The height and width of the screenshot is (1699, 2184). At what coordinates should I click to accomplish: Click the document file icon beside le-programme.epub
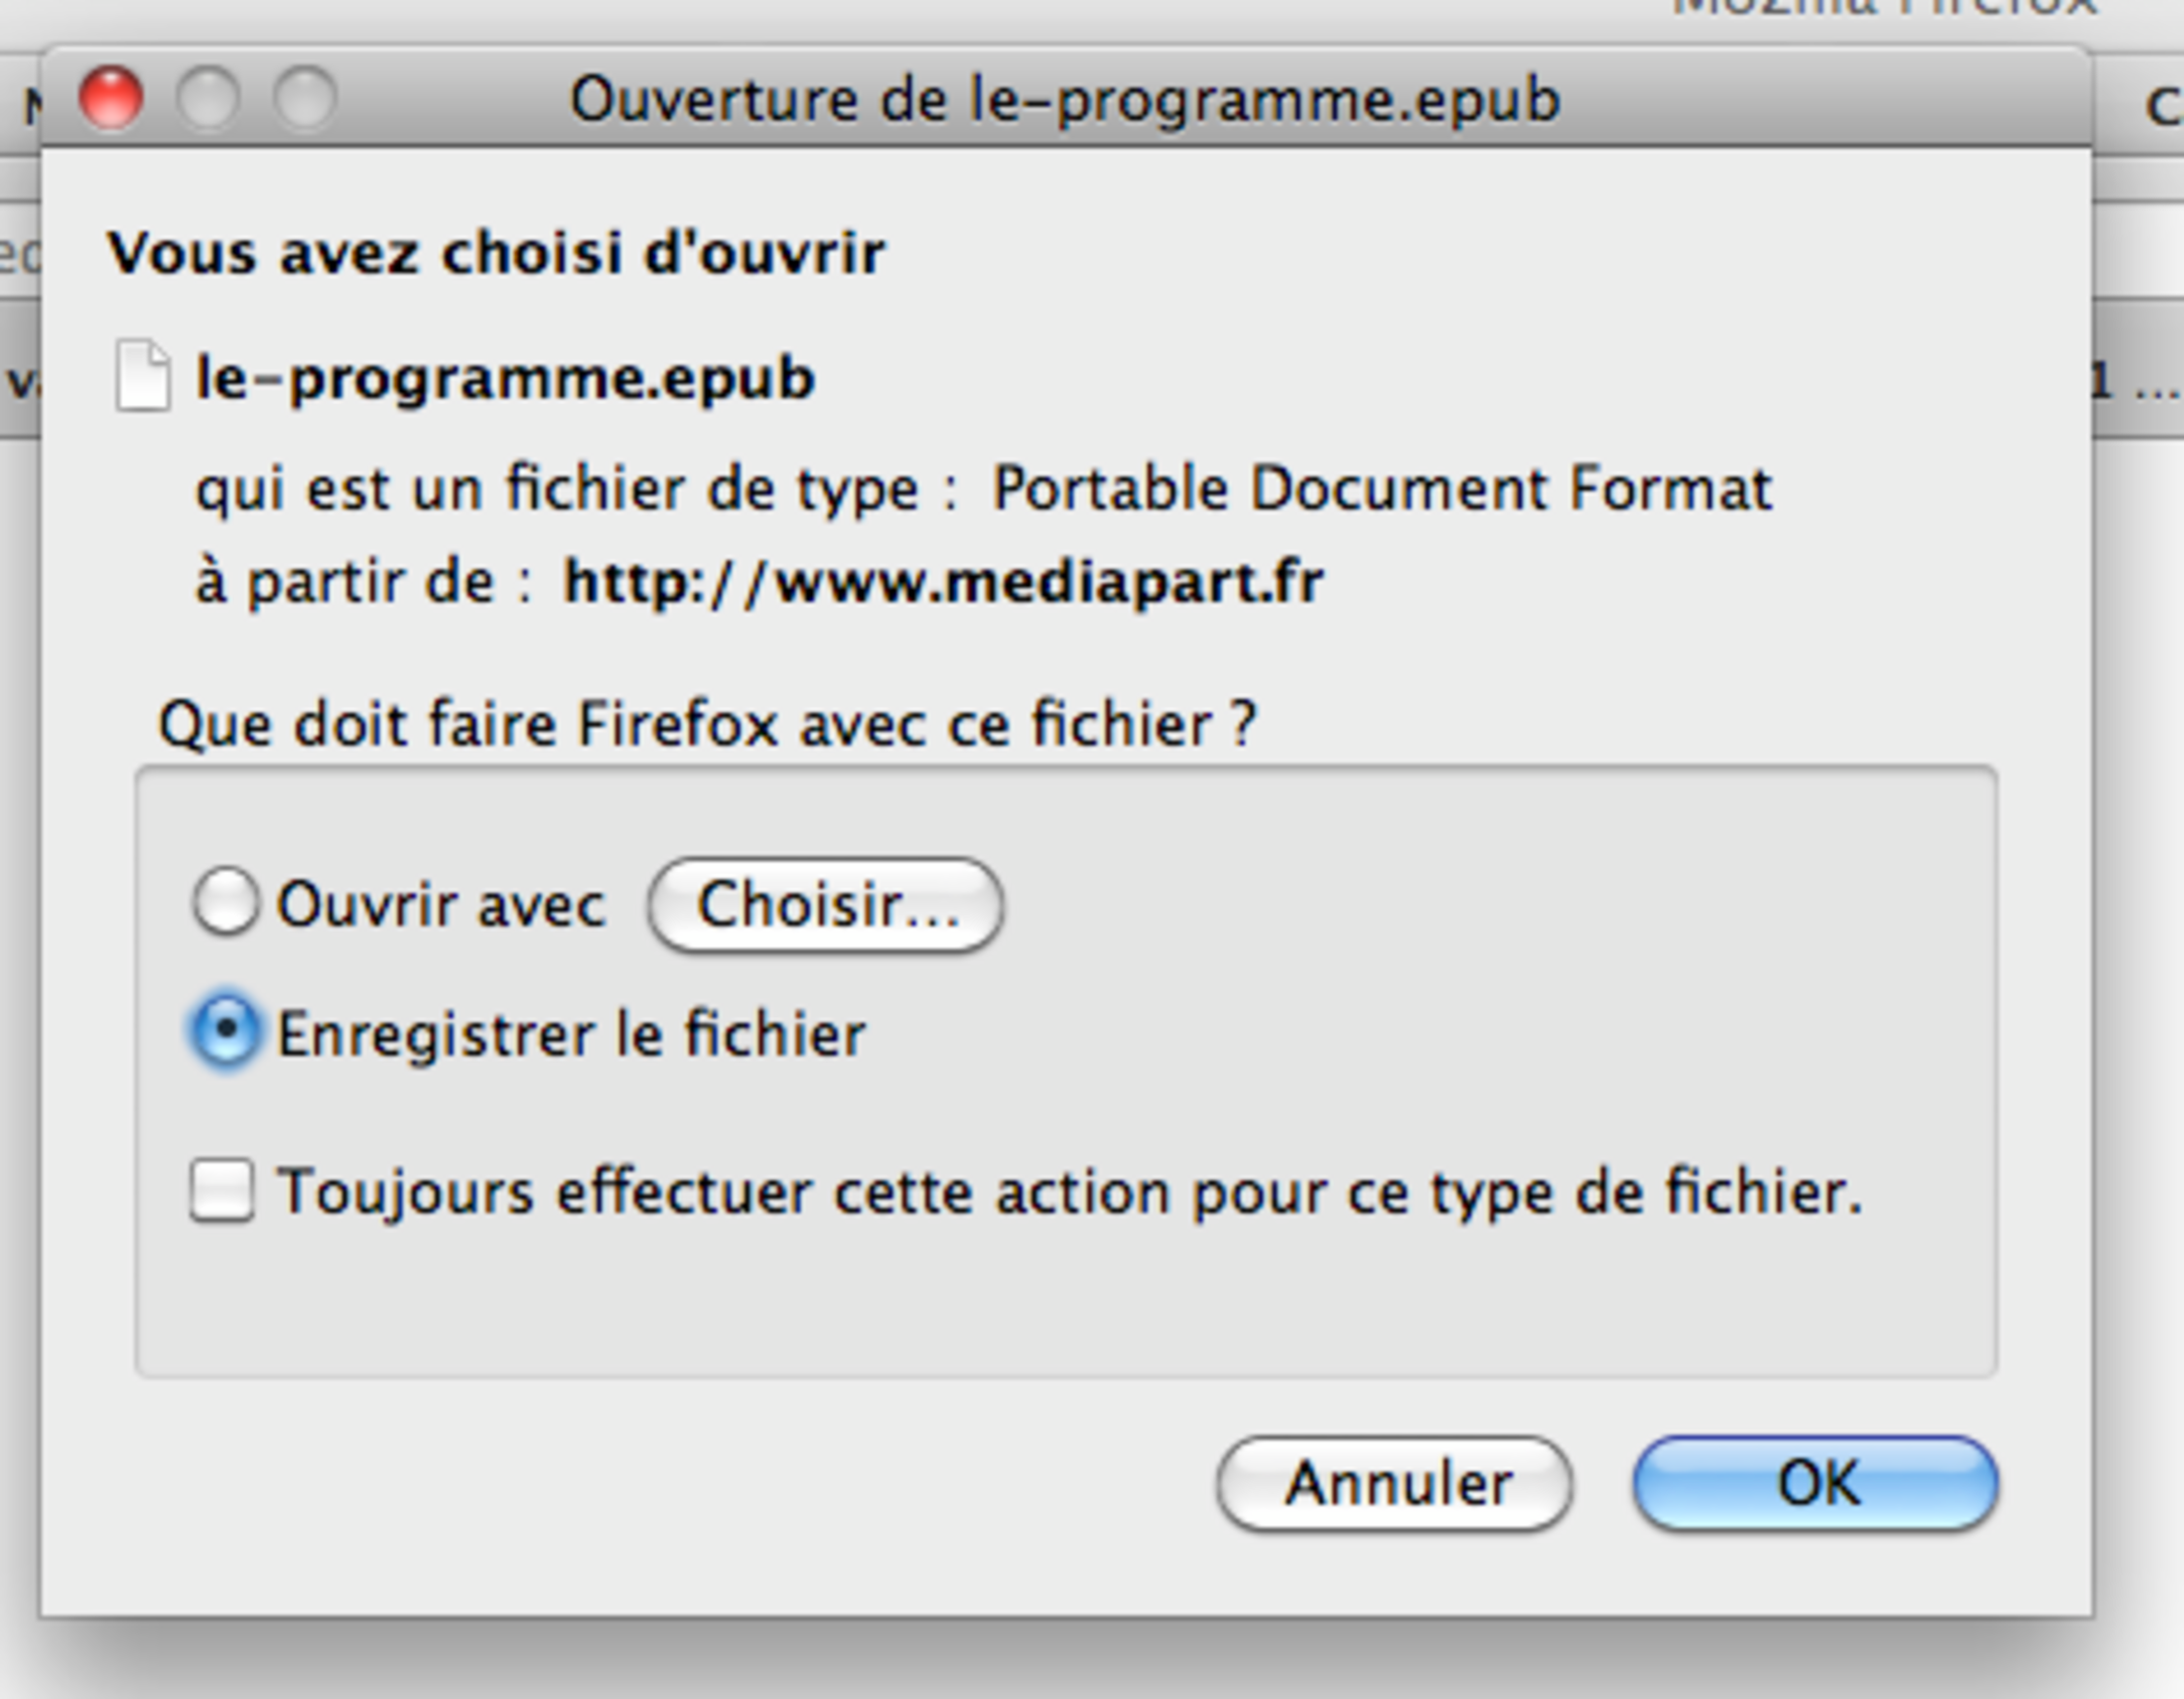pyautogui.click(x=143, y=378)
